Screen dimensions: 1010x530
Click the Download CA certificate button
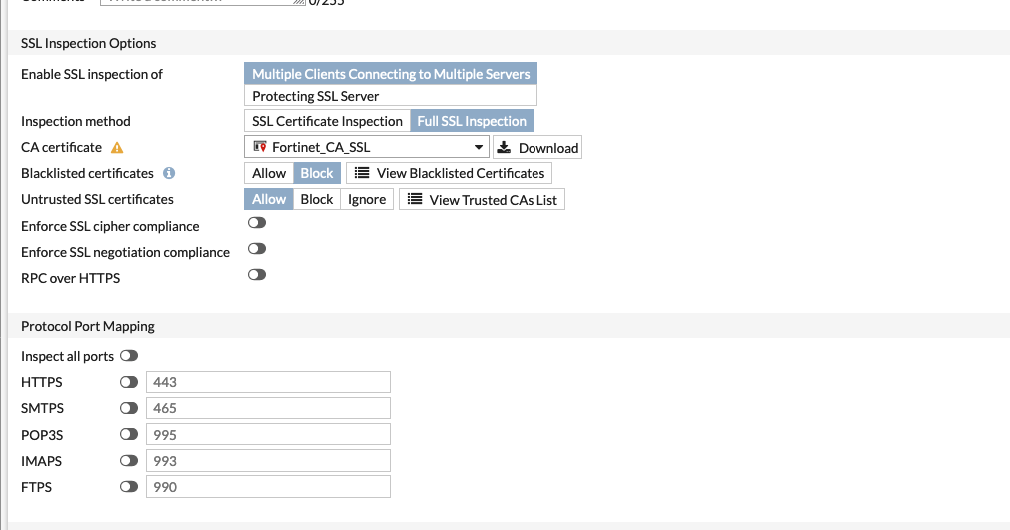[x=537, y=147]
